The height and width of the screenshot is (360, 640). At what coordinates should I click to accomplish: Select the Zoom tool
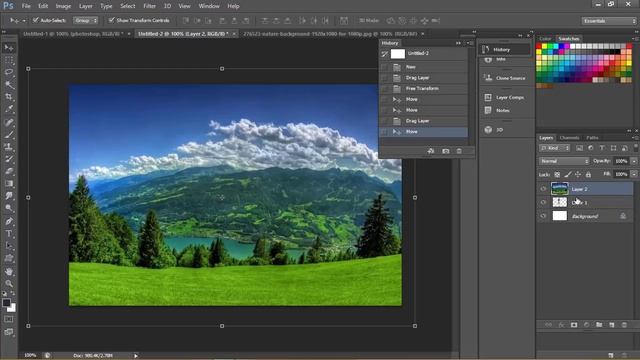(x=9, y=284)
